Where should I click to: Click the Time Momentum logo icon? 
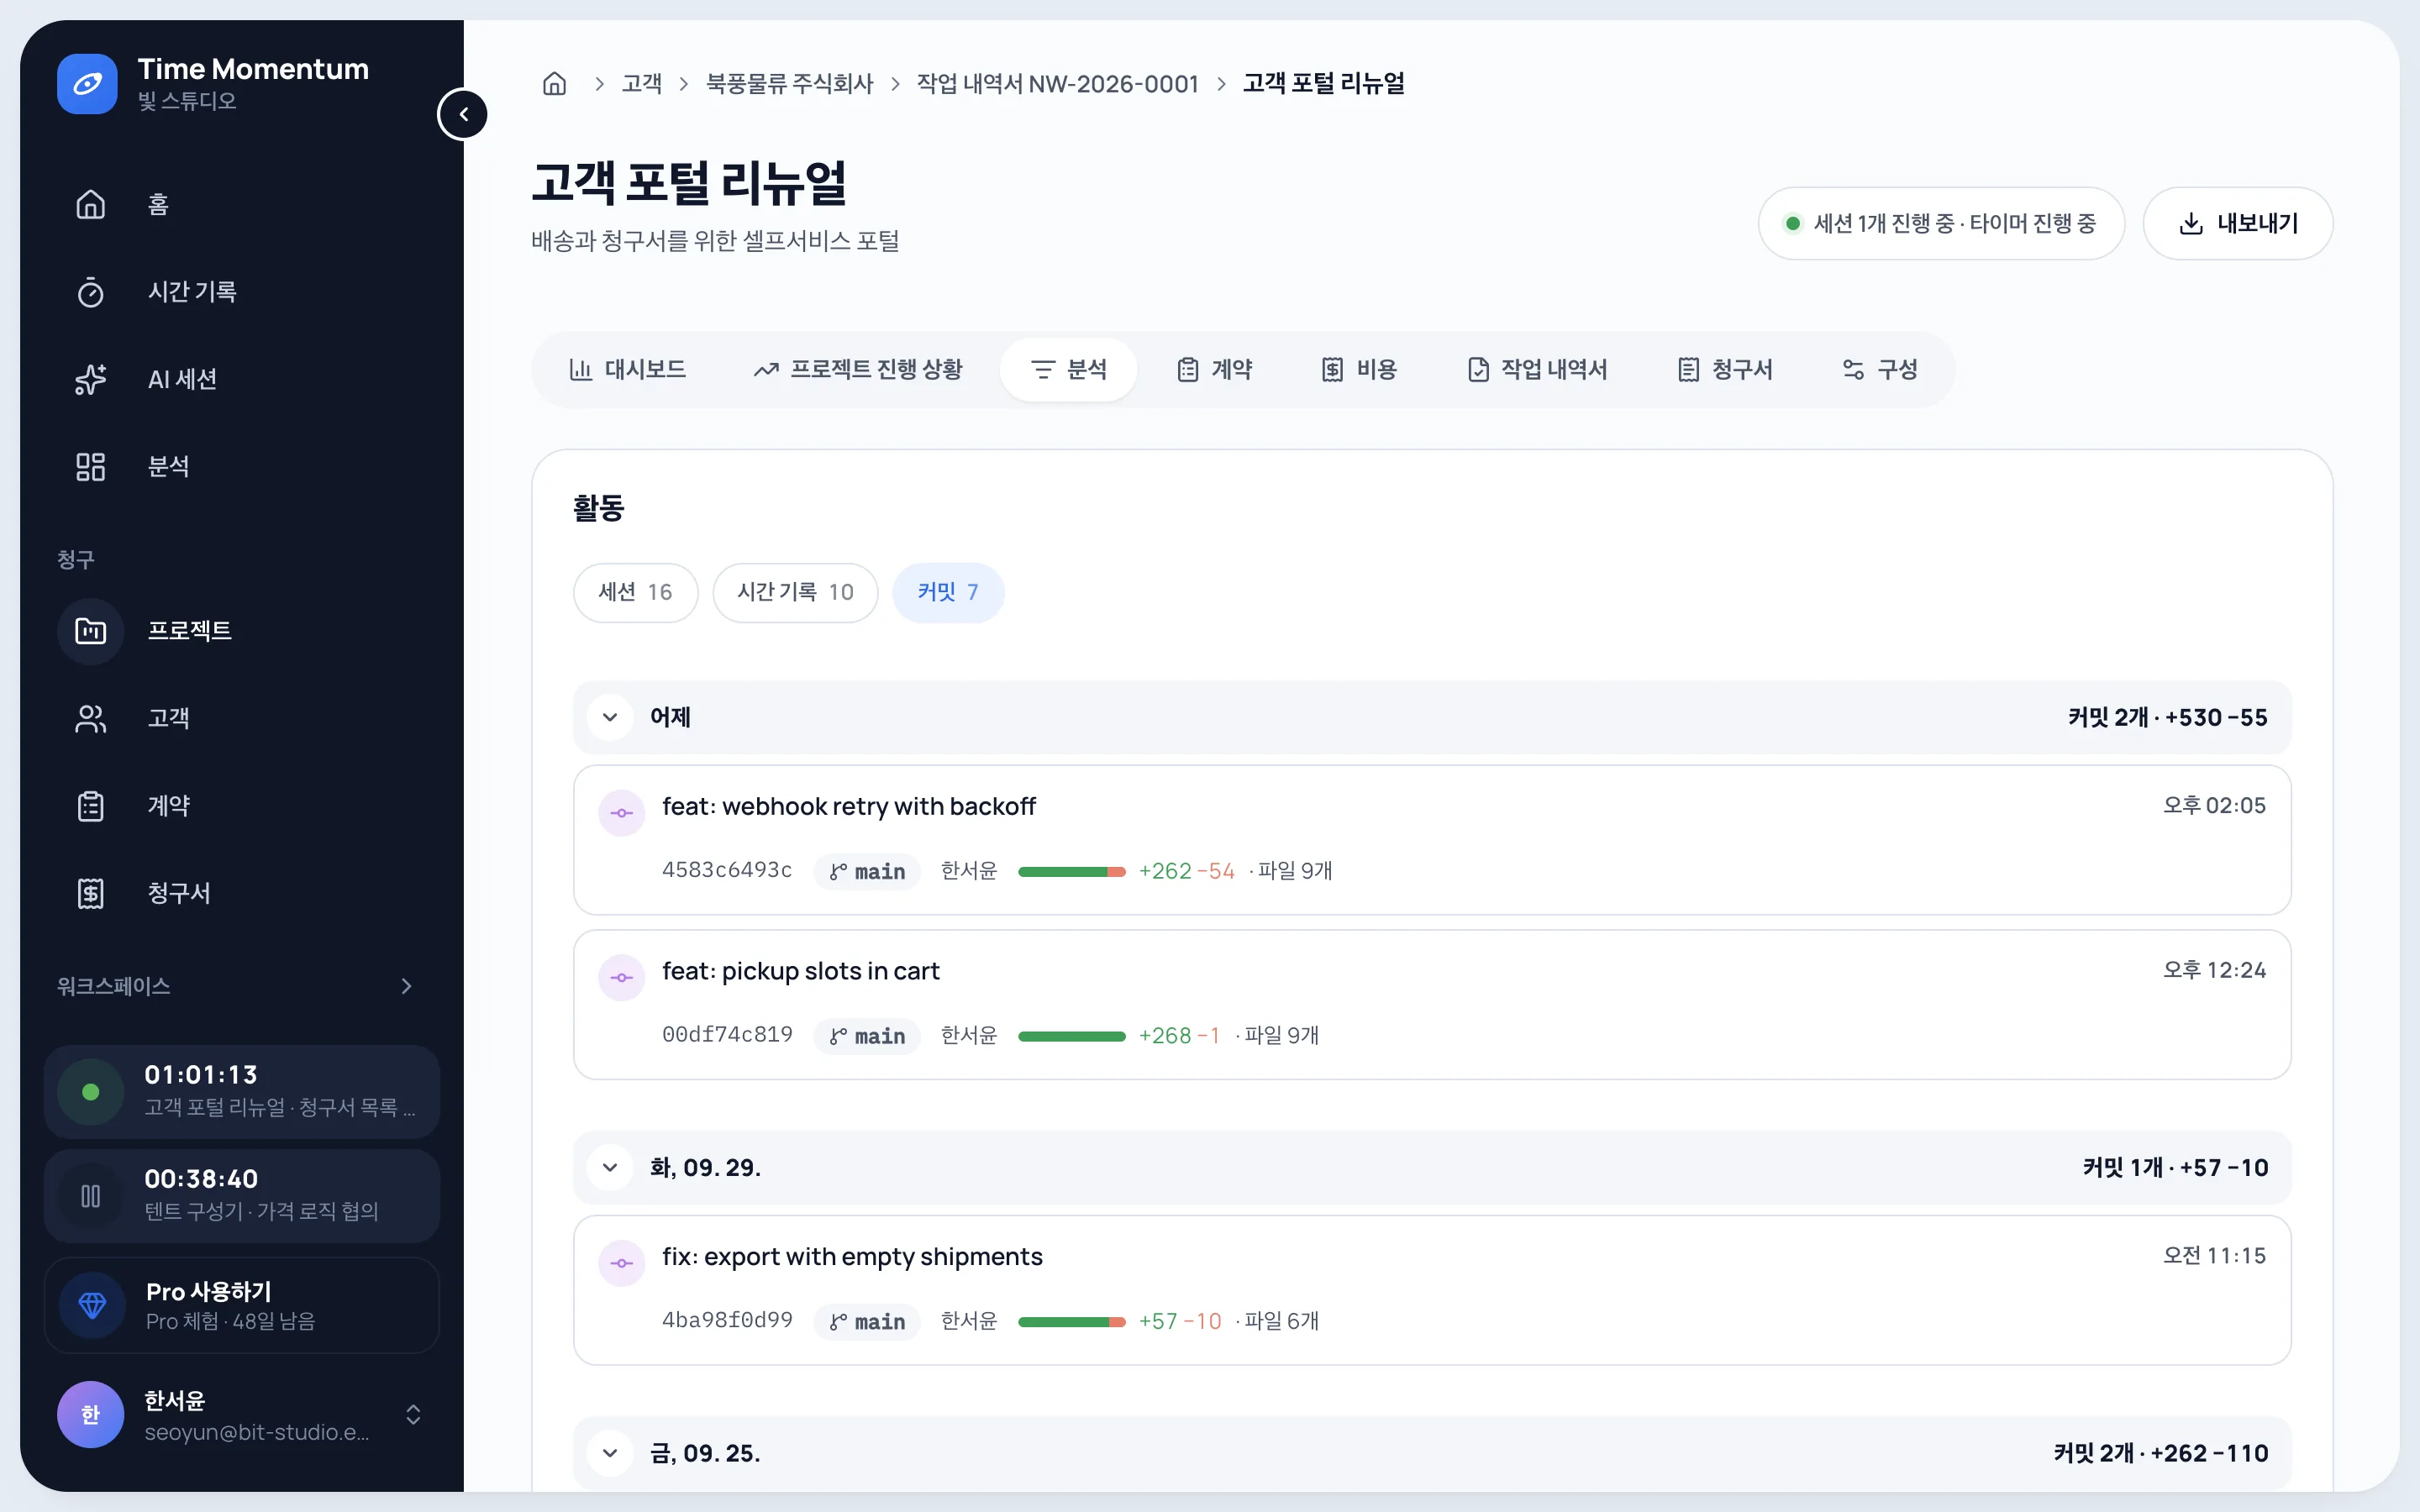pyautogui.click(x=87, y=84)
